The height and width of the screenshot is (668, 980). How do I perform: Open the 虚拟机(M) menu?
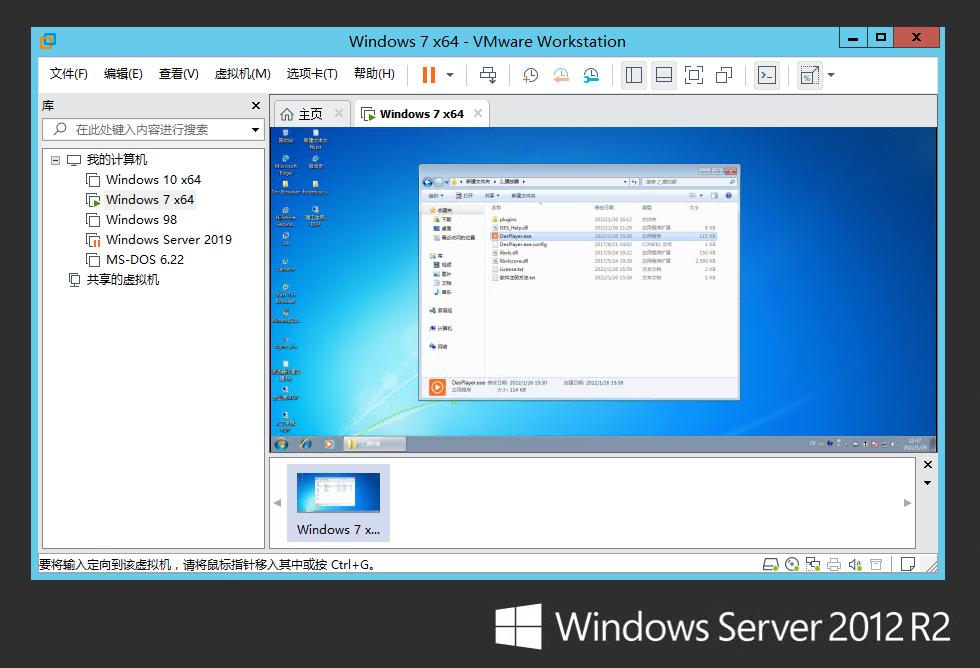(242, 74)
